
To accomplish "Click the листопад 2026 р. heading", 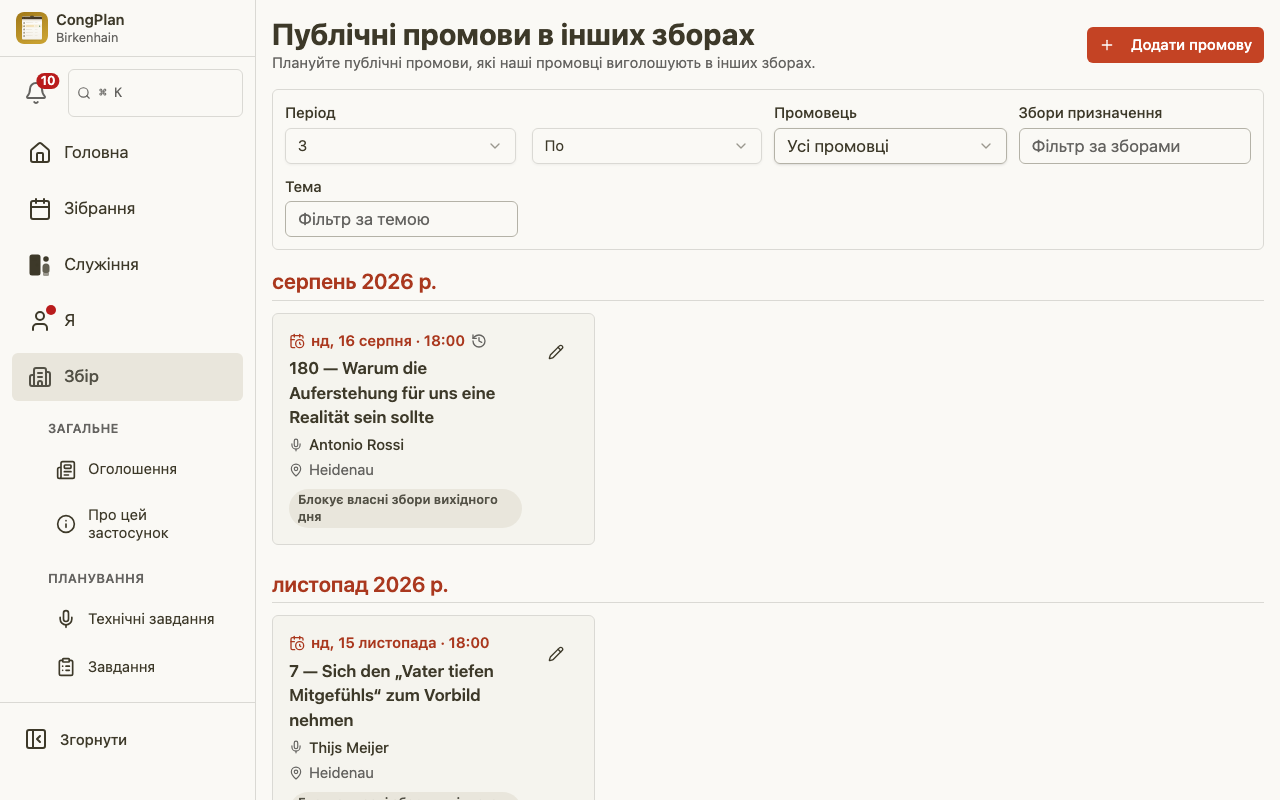I will coord(360,585).
